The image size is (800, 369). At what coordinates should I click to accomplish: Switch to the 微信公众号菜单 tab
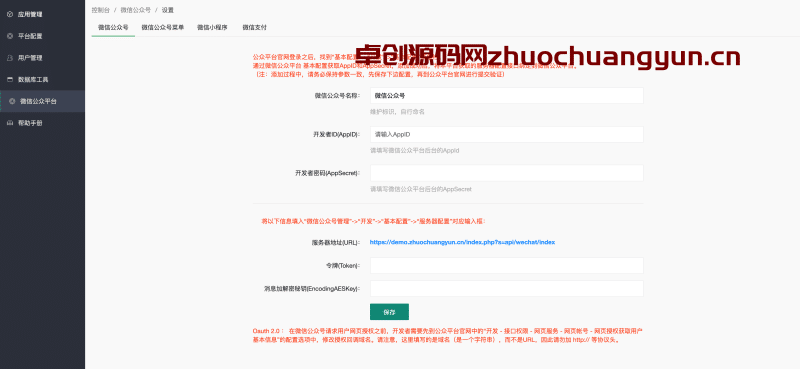163,28
